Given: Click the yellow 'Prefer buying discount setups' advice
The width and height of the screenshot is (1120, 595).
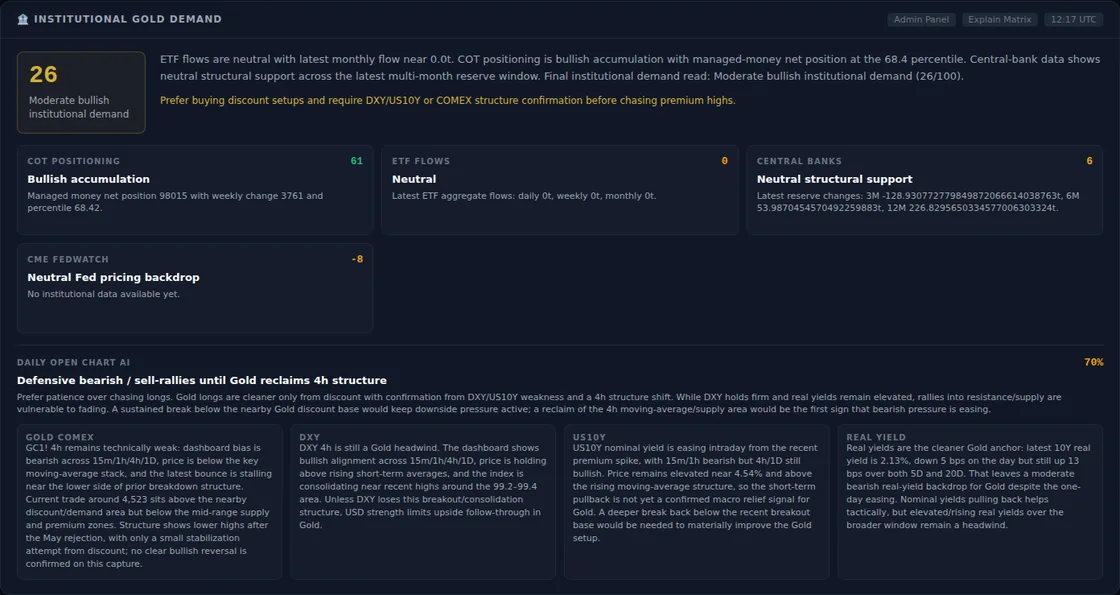Looking at the screenshot, I should (x=448, y=101).
